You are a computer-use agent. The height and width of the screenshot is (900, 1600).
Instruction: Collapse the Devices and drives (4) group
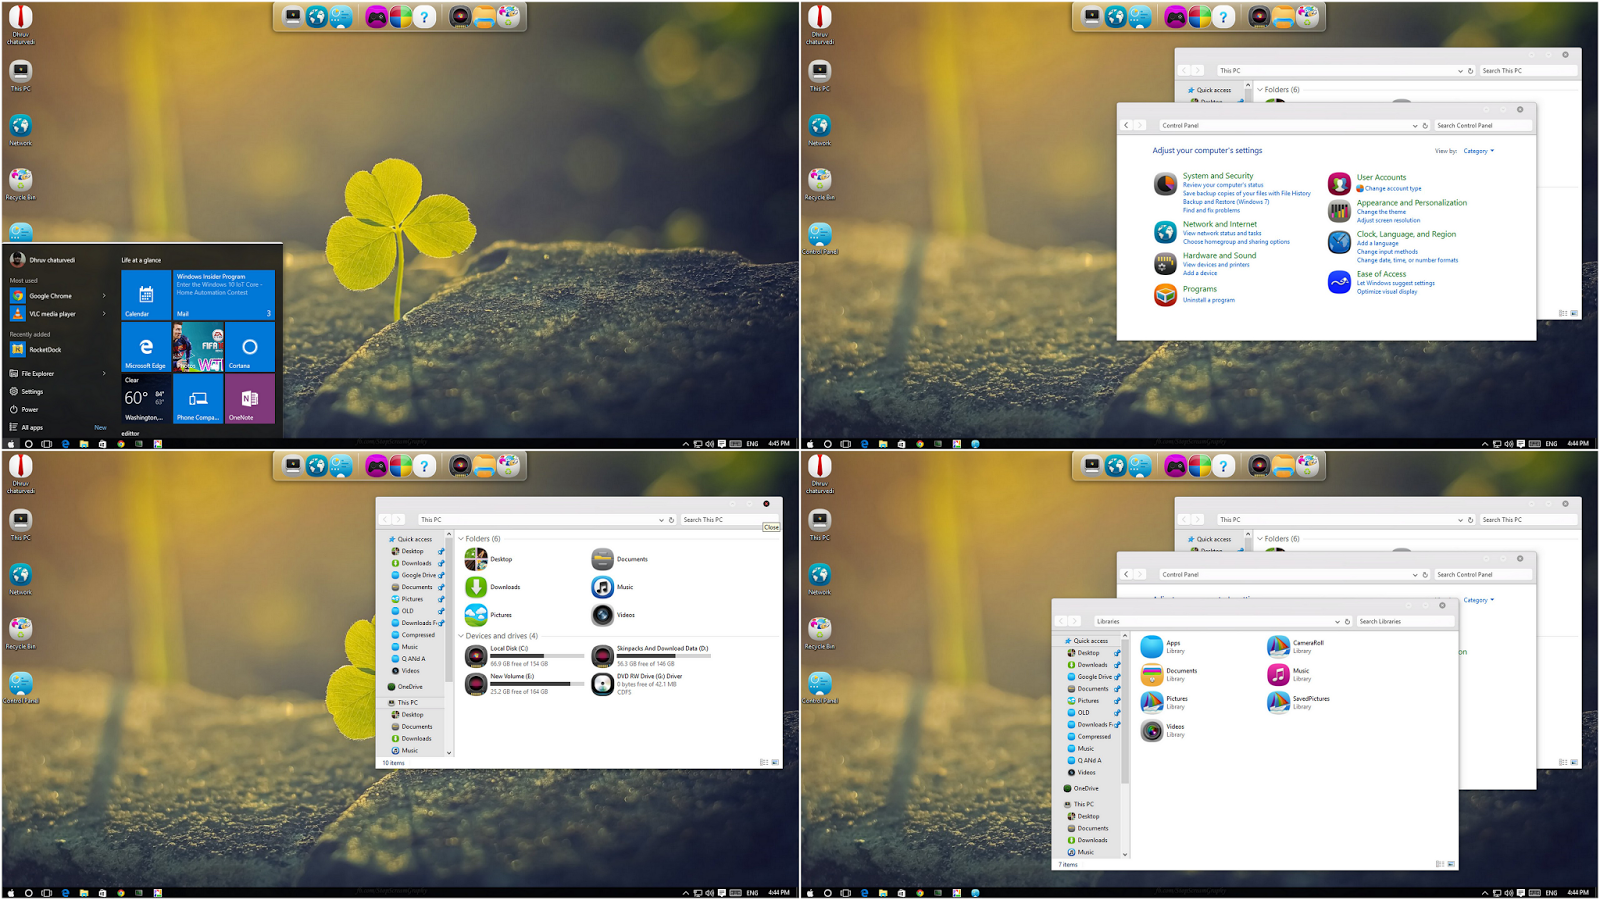click(461, 636)
